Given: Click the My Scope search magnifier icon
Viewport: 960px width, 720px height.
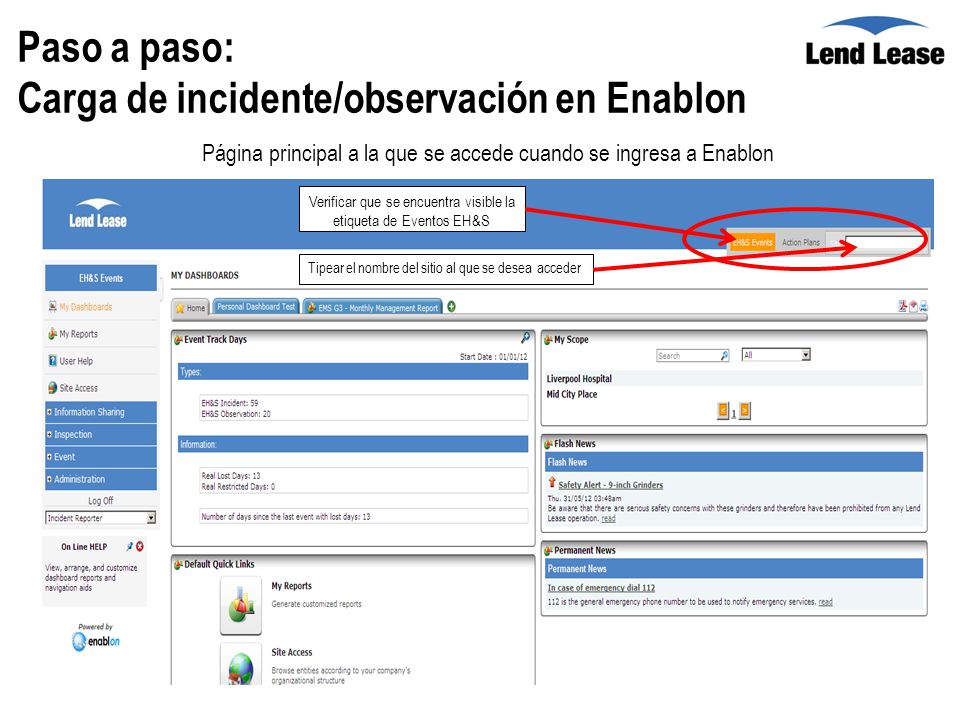Looking at the screenshot, I should coord(725,355).
